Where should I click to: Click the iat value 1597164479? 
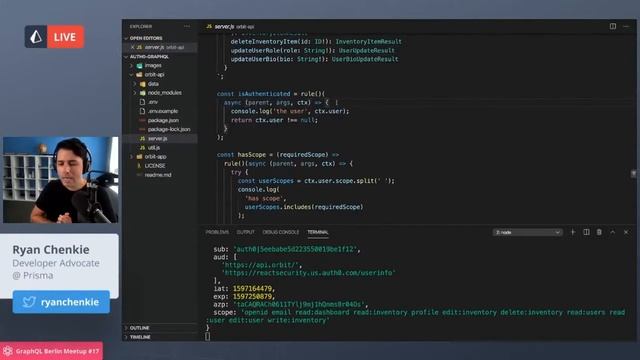click(x=252, y=289)
